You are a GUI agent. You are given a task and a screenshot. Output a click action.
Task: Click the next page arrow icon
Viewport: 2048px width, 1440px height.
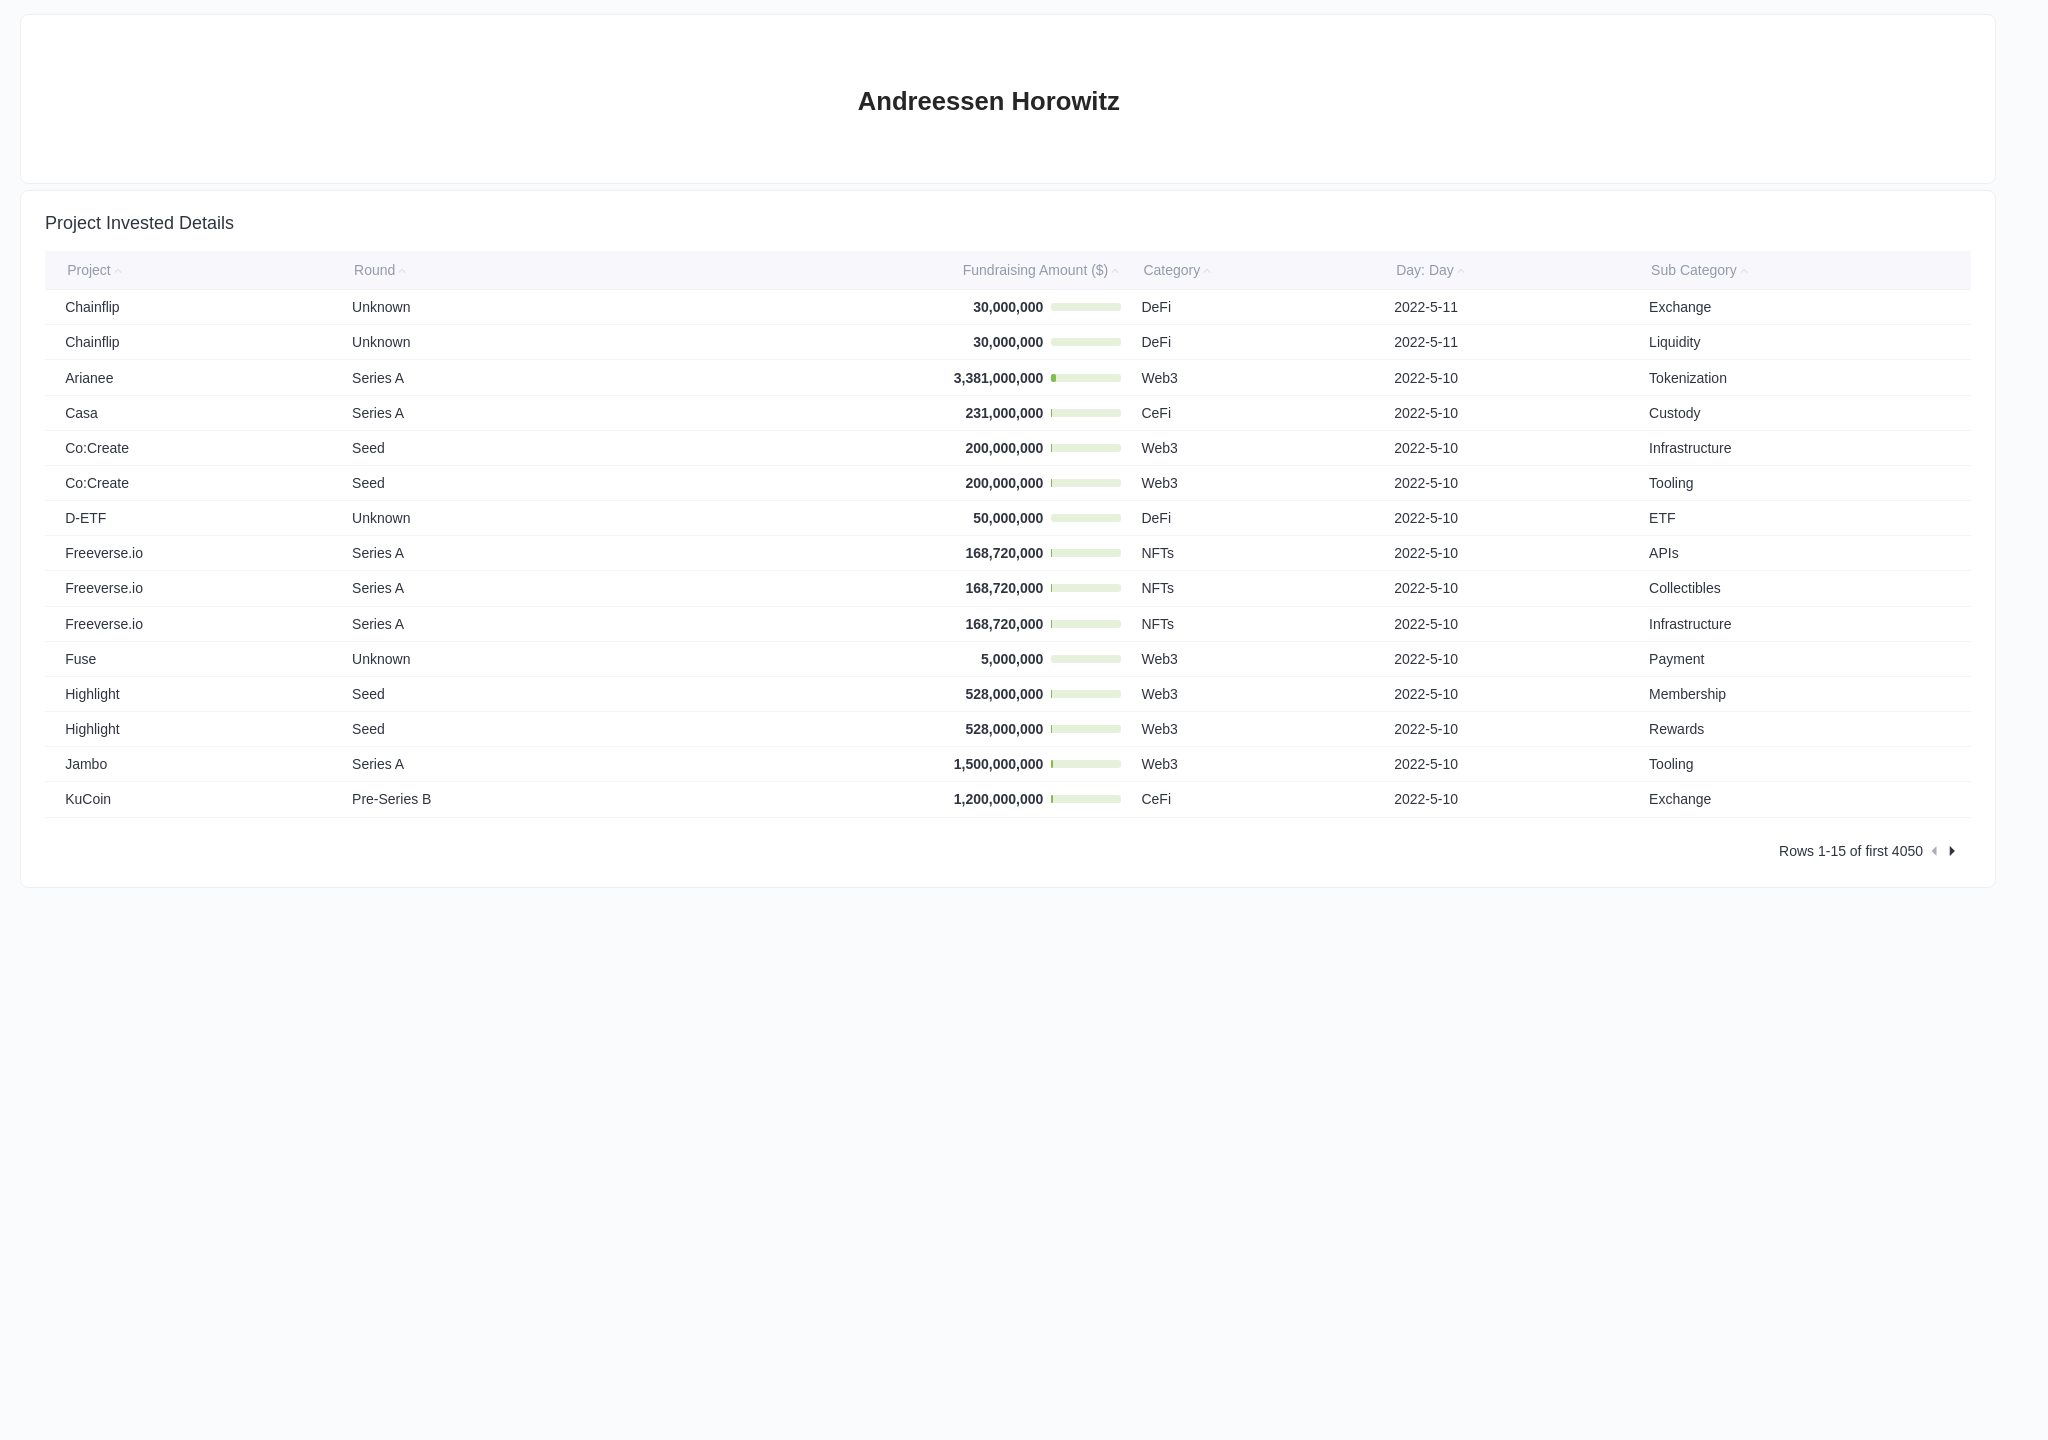1951,850
